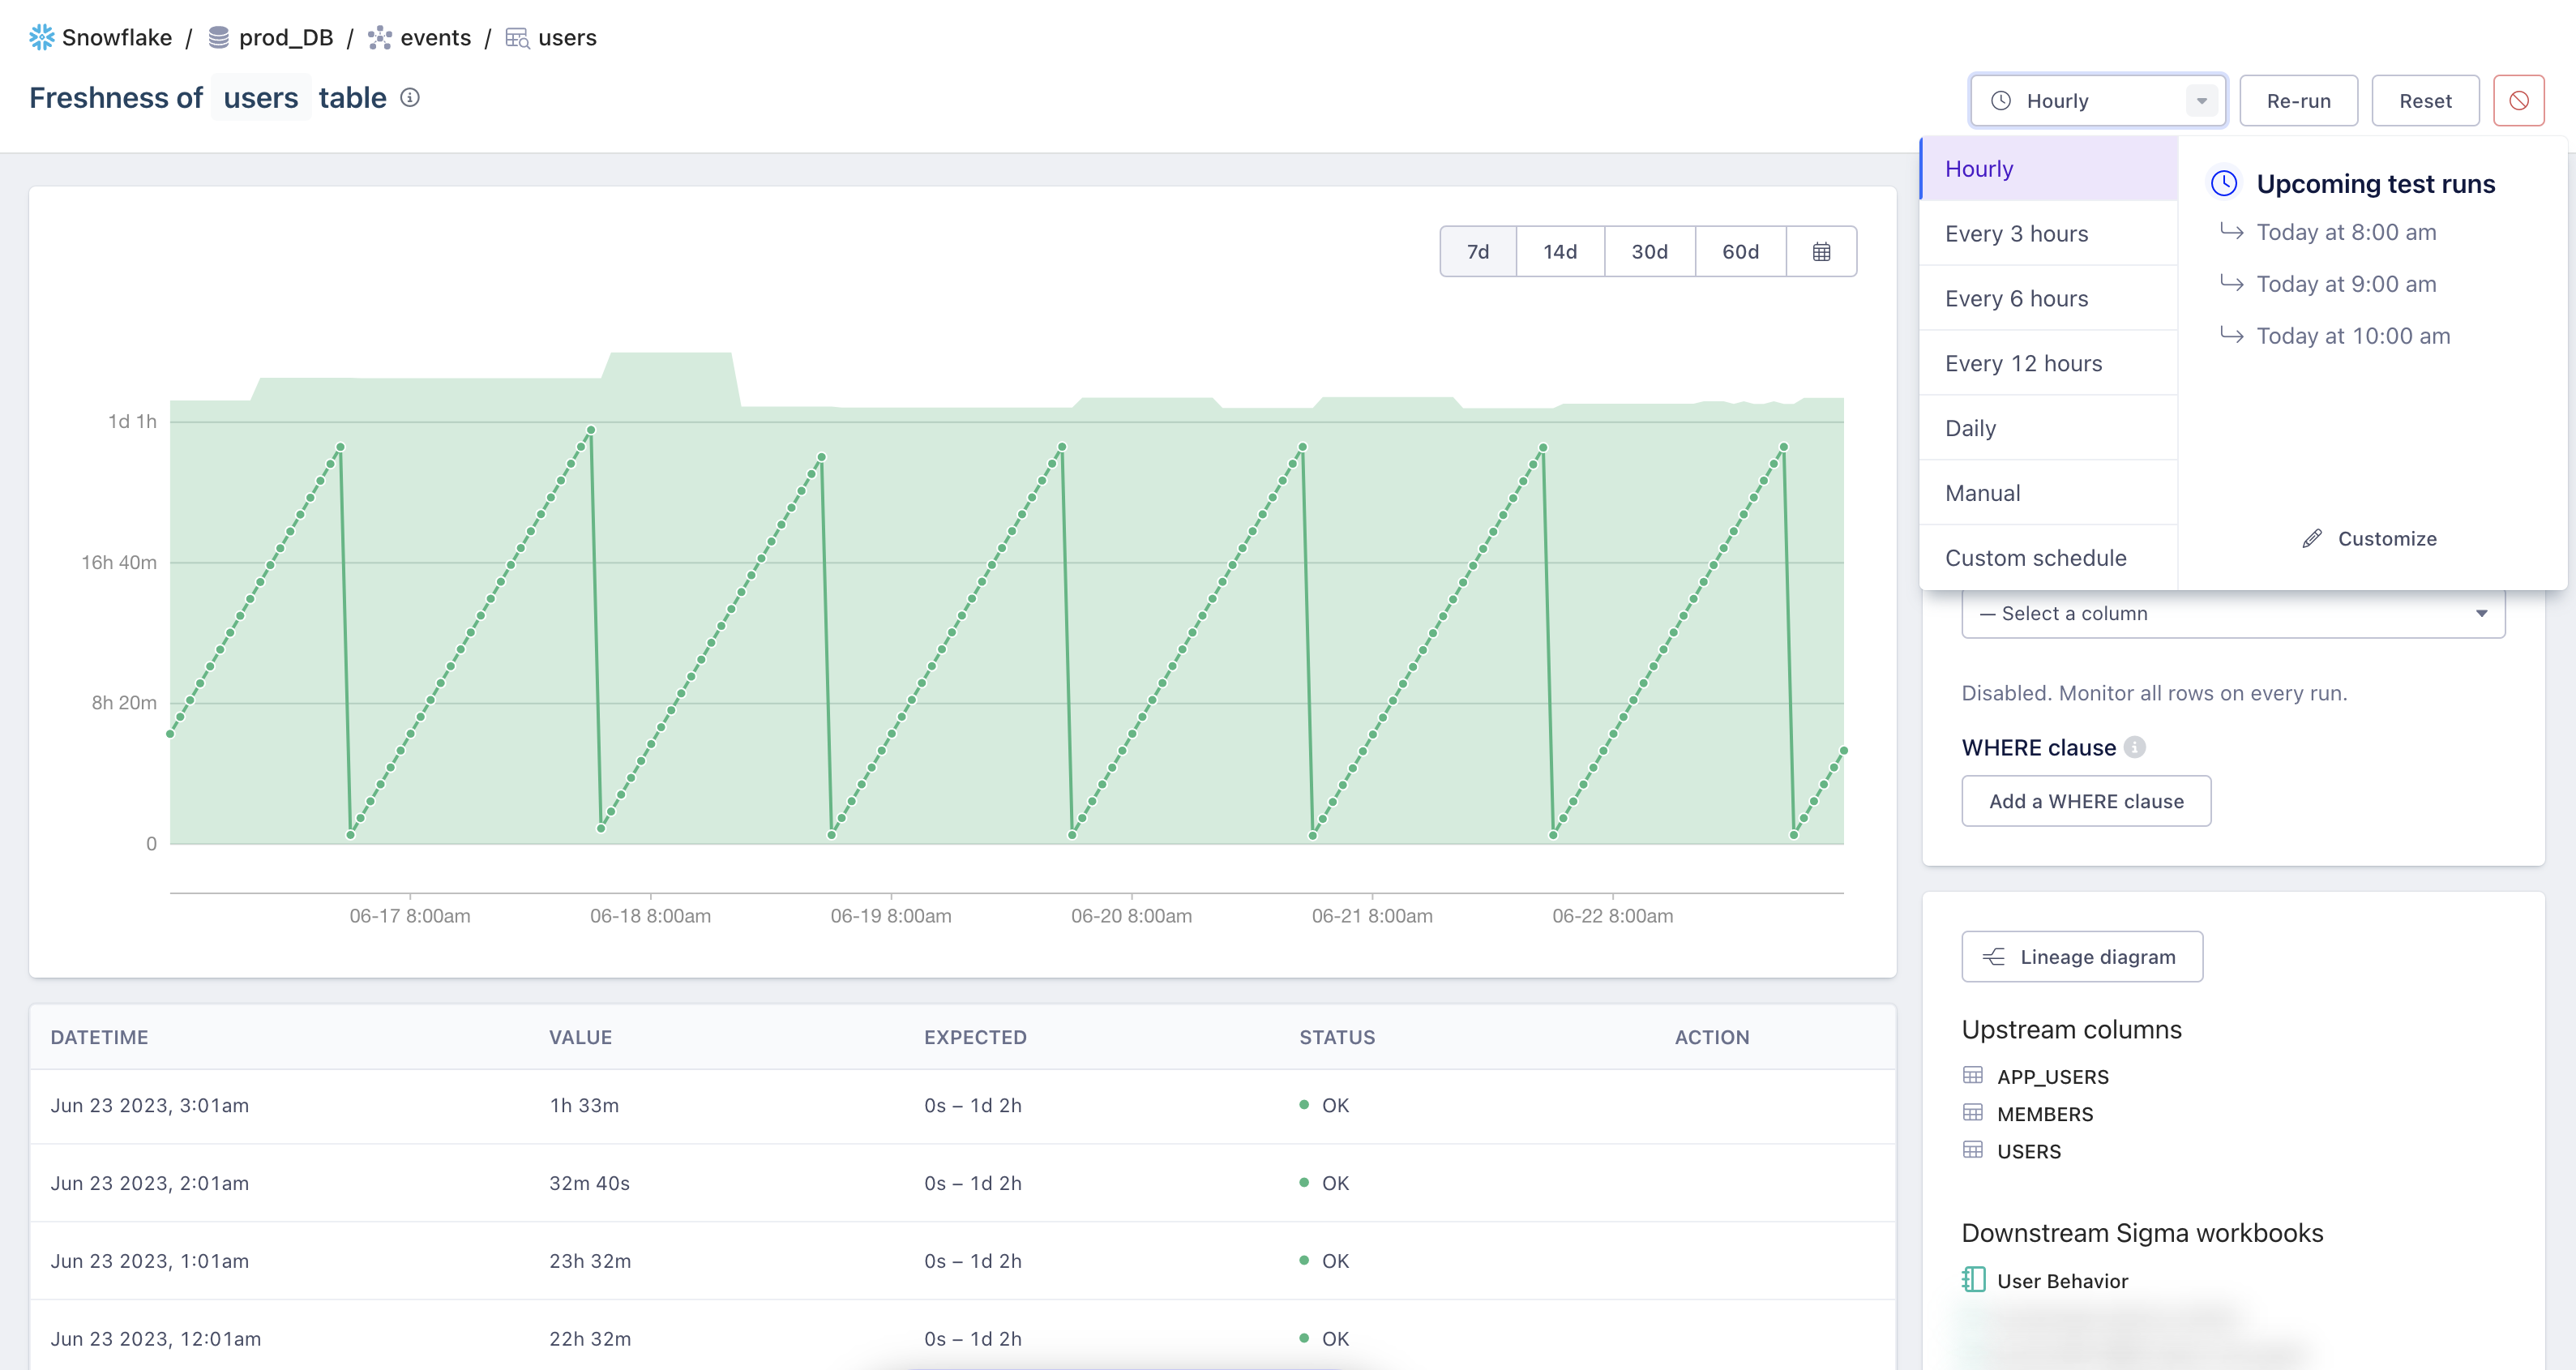Click the red disable monitor icon button
This screenshot has height=1370, width=2576.
point(2518,100)
